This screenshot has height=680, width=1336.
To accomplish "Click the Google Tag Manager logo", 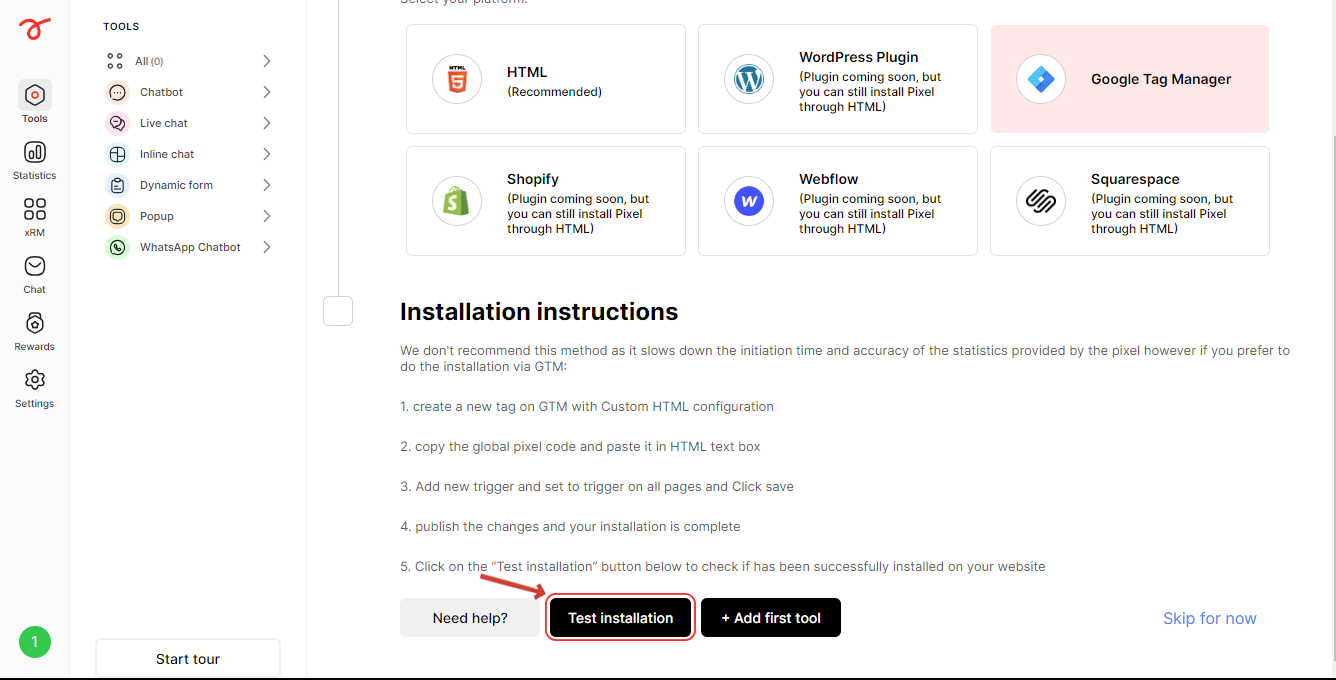I will click(x=1041, y=79).
